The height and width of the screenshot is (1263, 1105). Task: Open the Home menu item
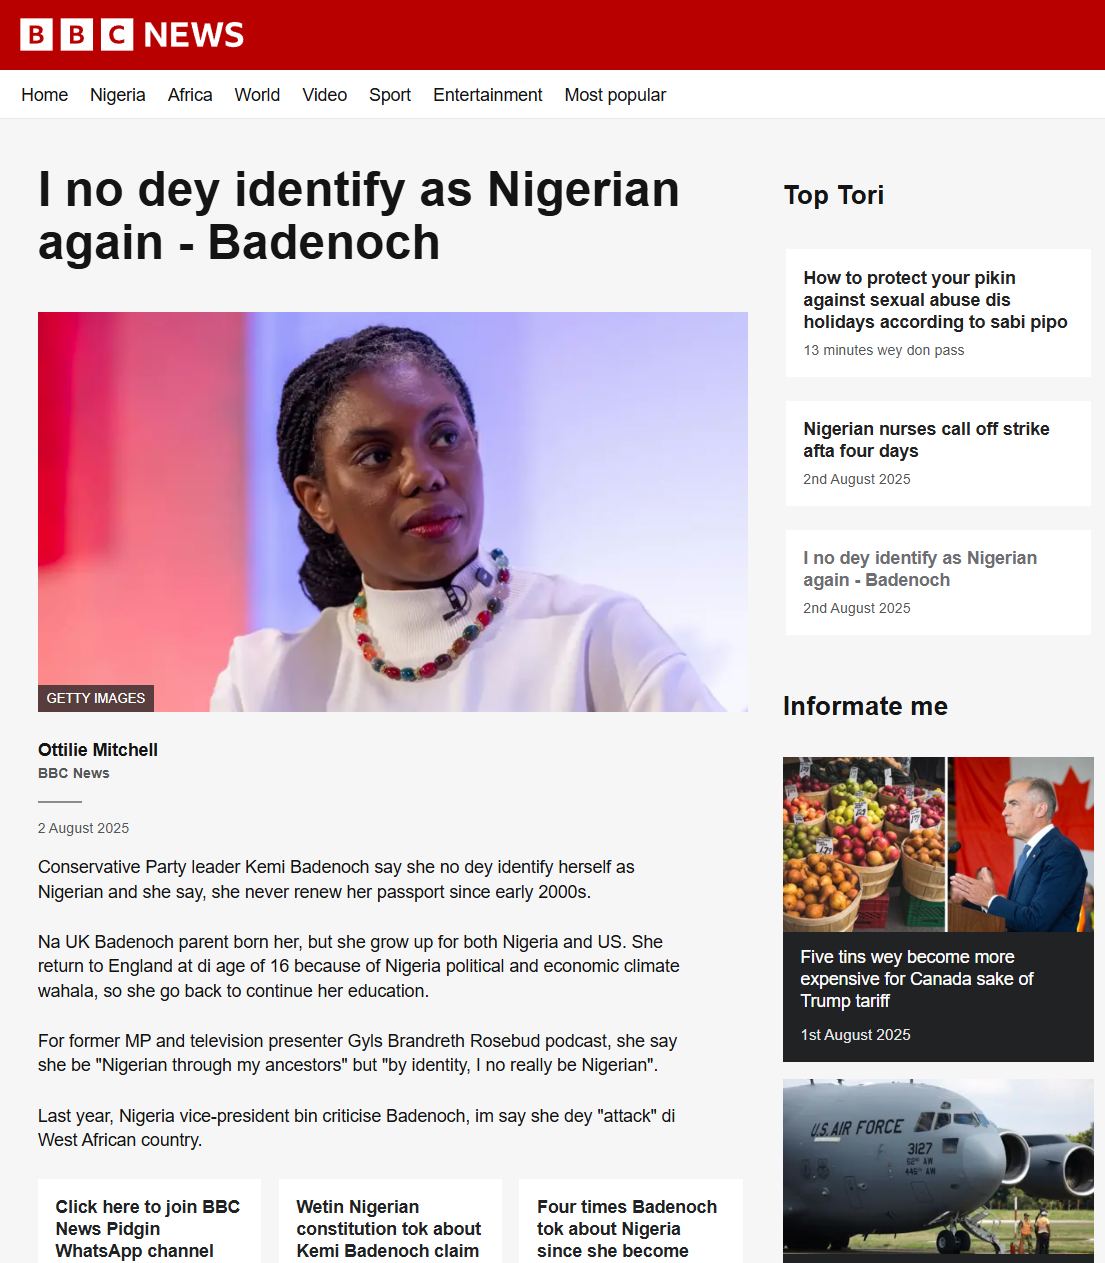(x=45, y=95)
